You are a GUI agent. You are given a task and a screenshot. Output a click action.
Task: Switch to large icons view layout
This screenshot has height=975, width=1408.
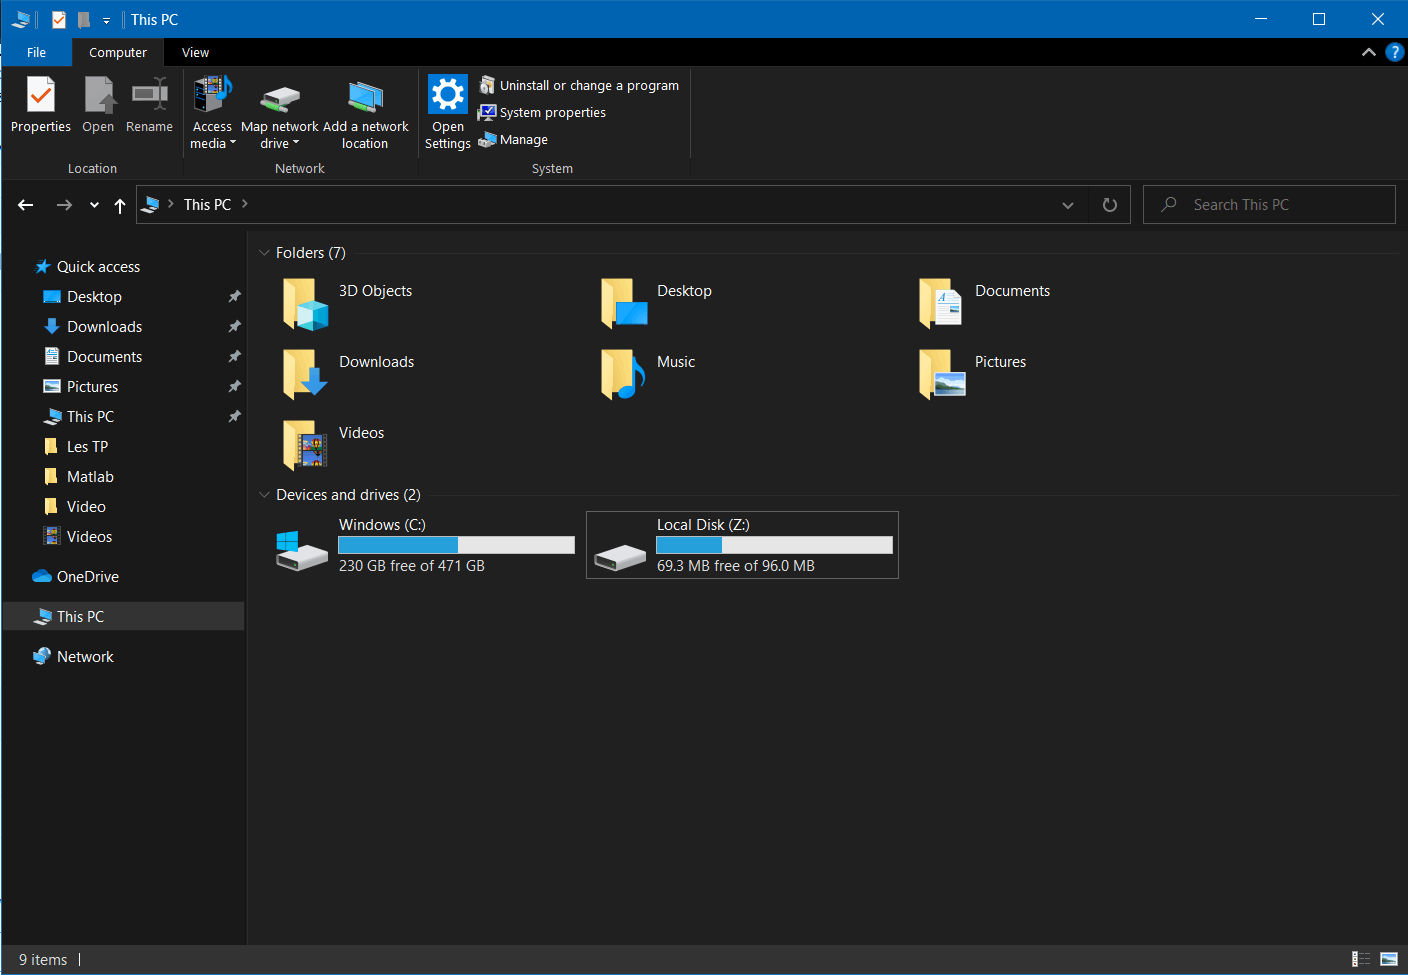pyautogui.click(x=1389, y=959)
